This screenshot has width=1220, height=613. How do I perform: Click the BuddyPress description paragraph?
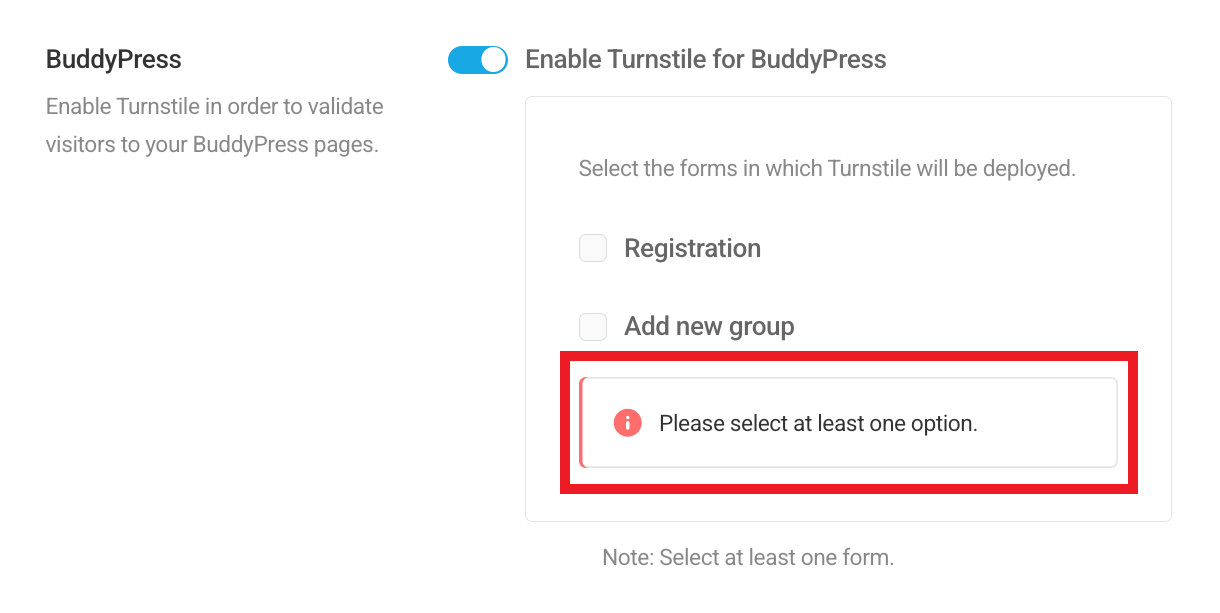214,125
